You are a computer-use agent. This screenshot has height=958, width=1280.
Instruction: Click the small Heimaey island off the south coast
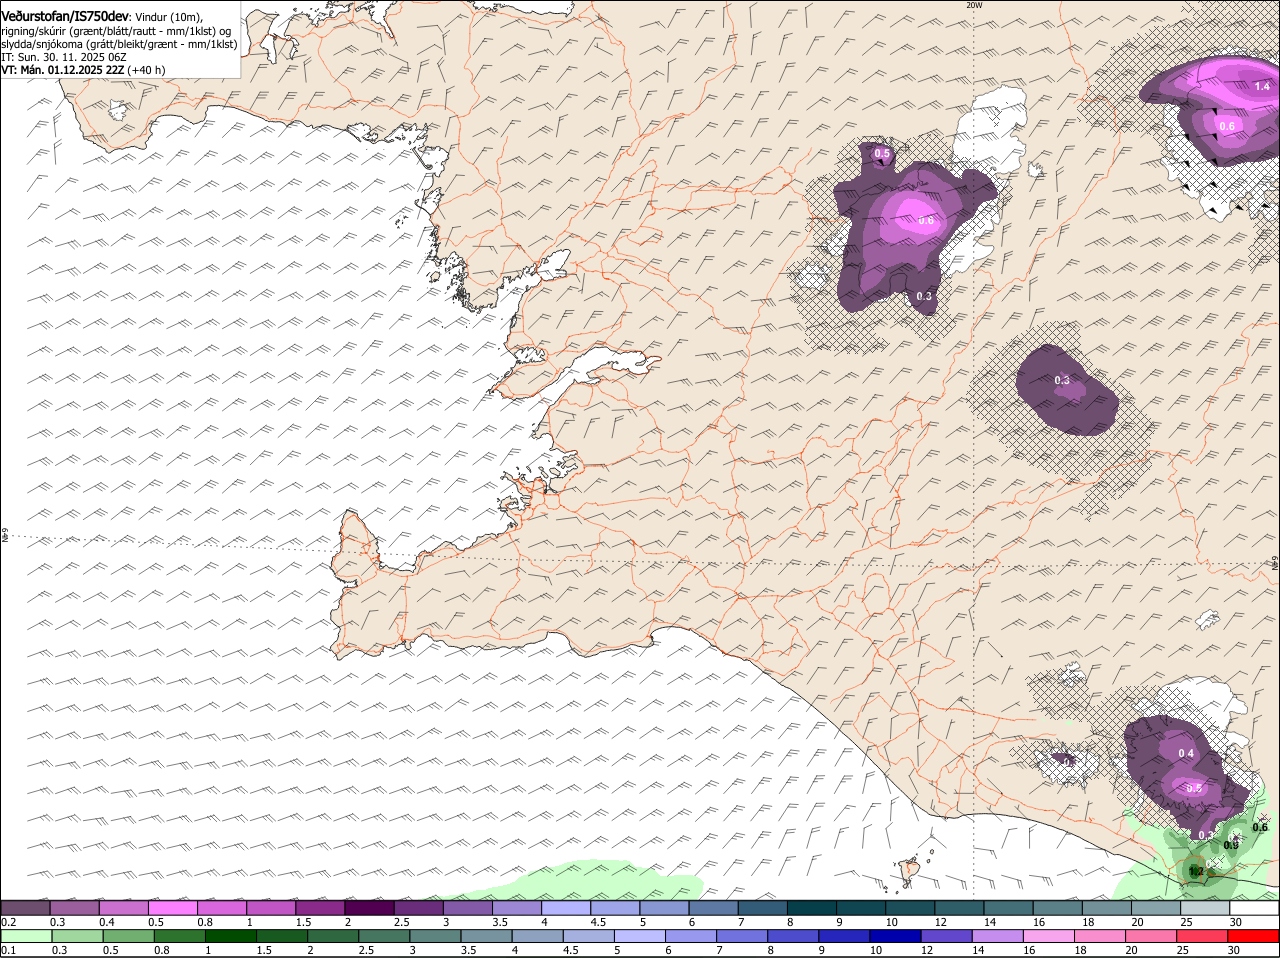tap(909, 870)
